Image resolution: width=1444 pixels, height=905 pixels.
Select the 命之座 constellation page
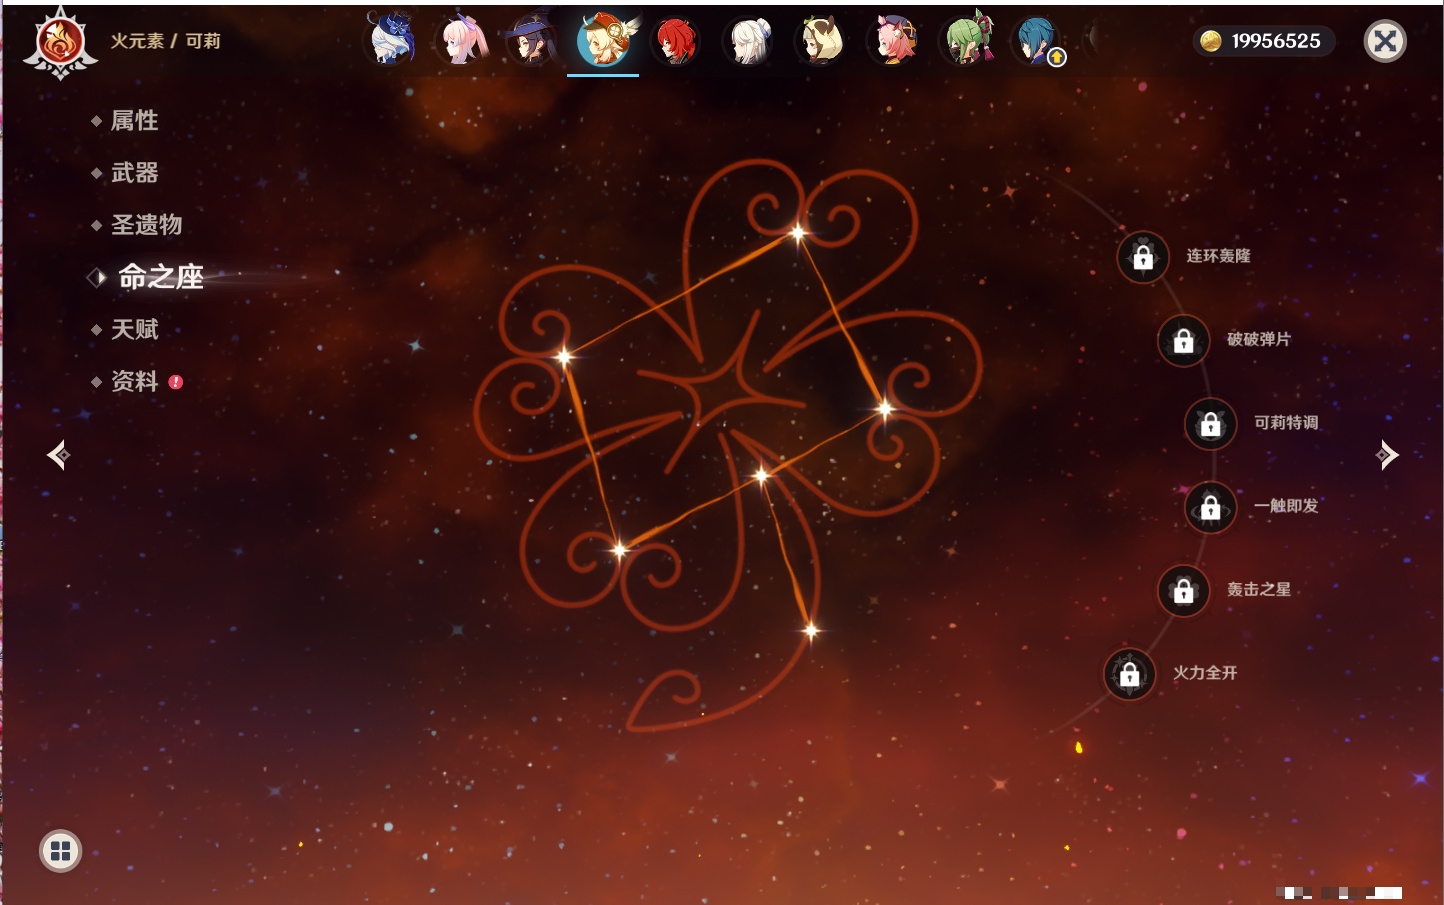click(x=160, y=277)
